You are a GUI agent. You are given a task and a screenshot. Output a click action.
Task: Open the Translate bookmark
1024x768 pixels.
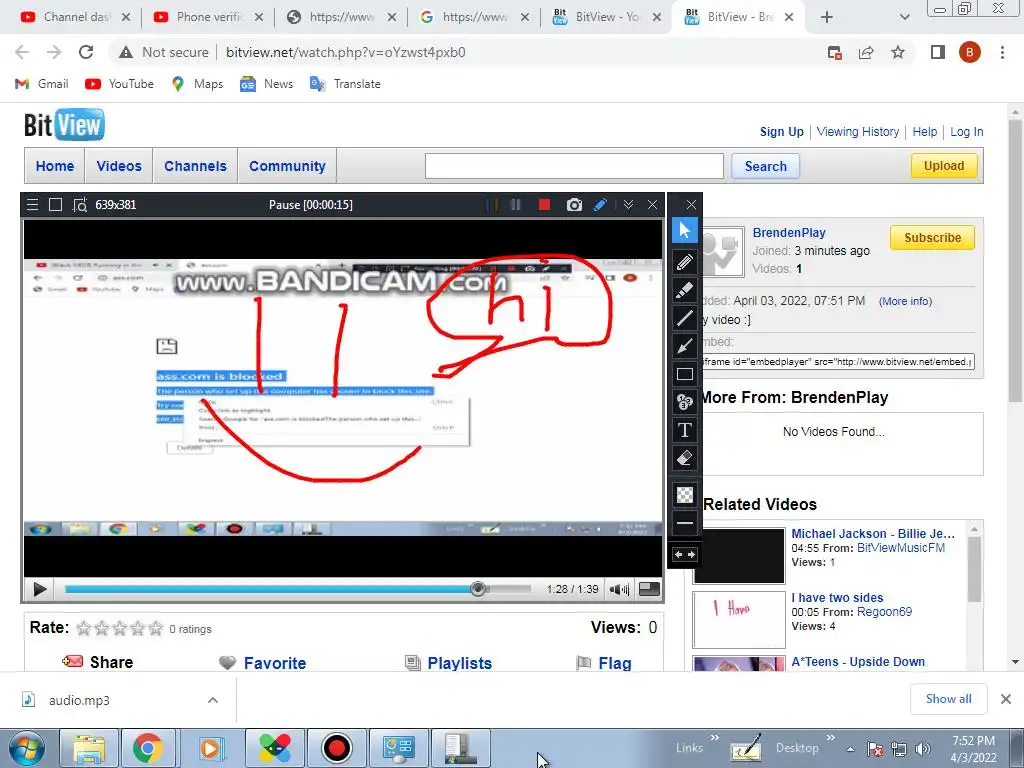click(345, 84)
